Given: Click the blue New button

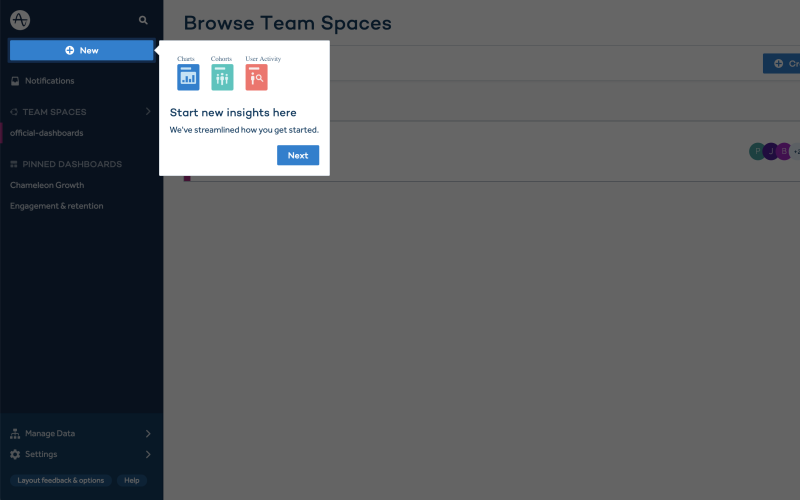Looking at the screenshot, I should coord(82,51).
